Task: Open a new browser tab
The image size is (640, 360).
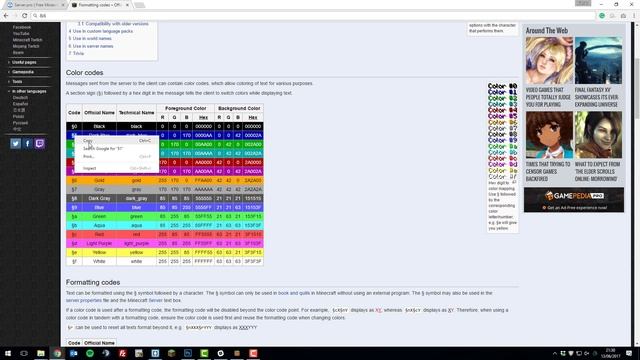Action: 140,5
